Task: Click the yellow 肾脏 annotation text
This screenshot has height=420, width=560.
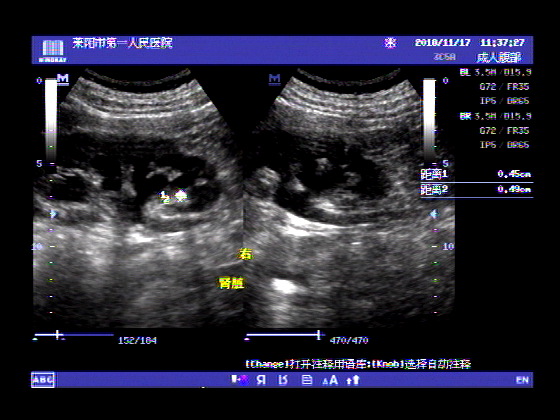Action: click(231, 283)
